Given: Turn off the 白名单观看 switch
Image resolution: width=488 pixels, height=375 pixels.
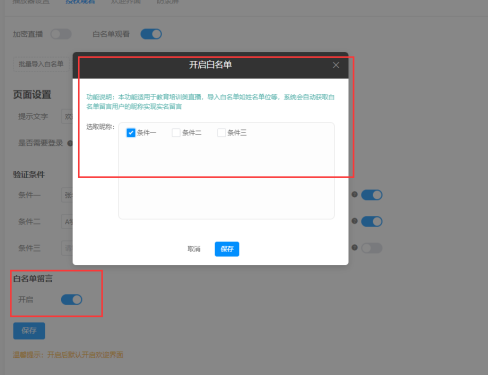Looking at the screenshot, I should (x=151, y=34).
